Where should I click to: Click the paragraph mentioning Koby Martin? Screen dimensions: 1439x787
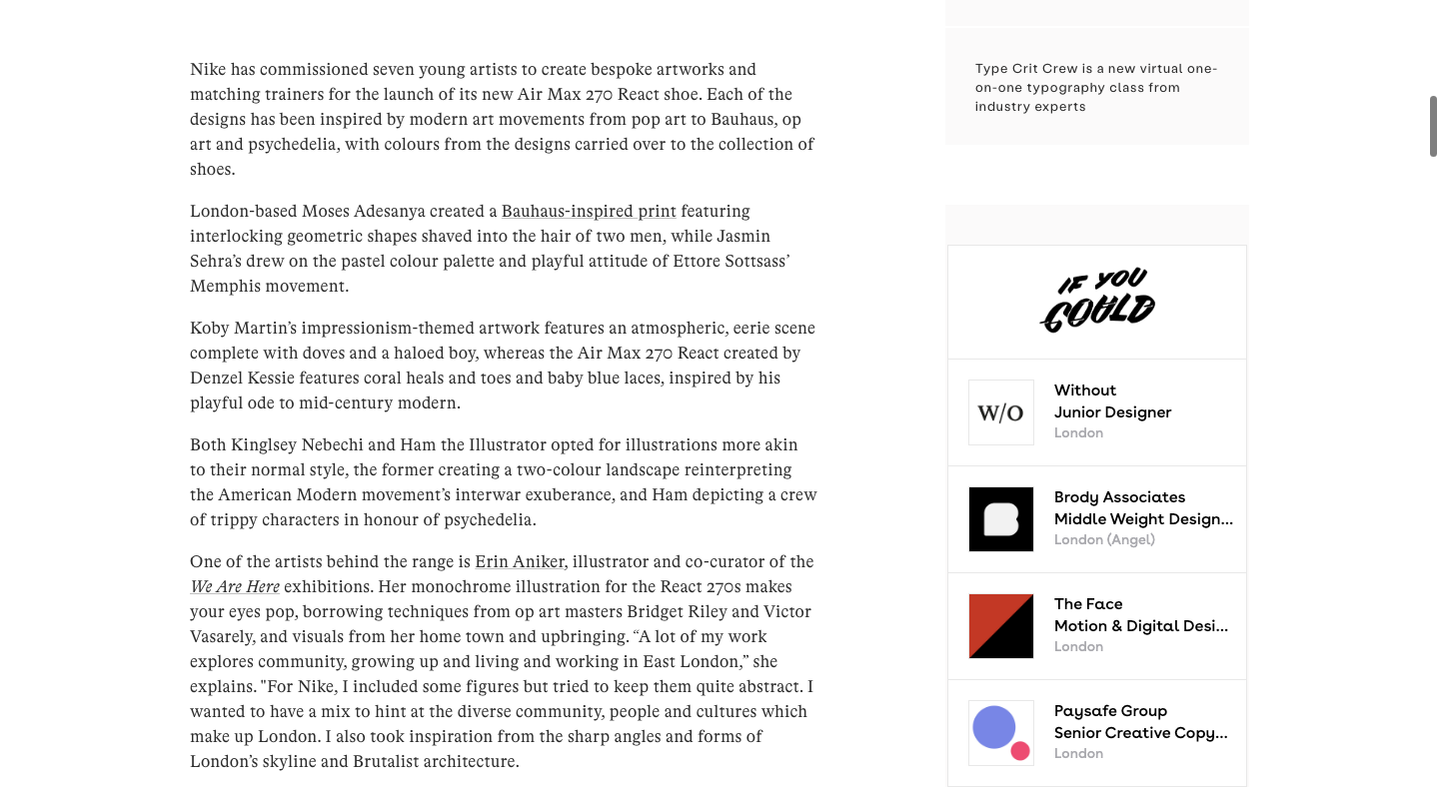[x=503, y=365]
